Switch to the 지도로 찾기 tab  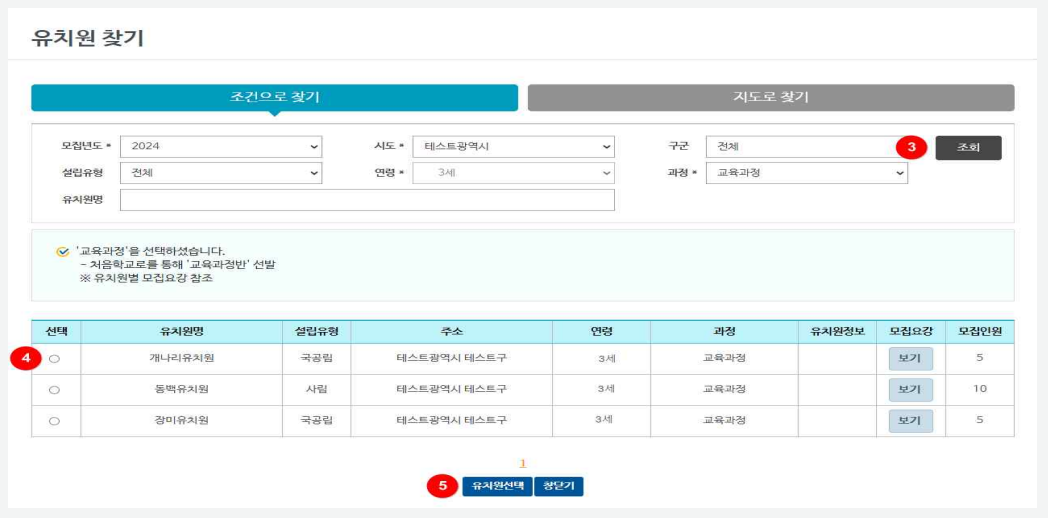[771, 98]
